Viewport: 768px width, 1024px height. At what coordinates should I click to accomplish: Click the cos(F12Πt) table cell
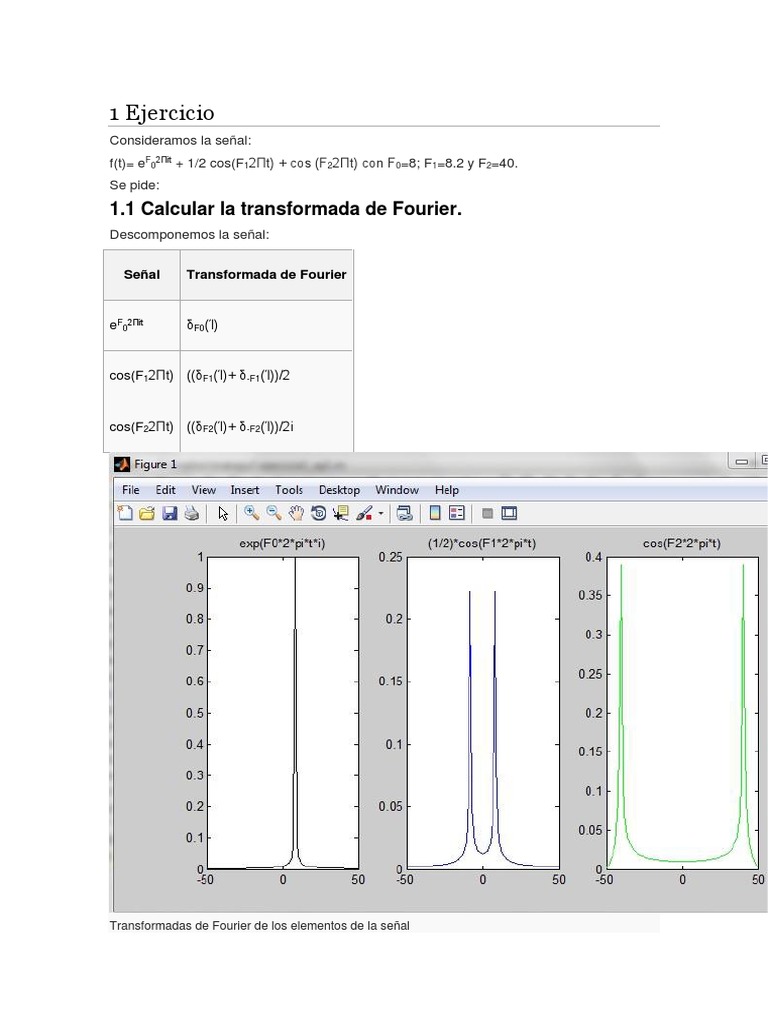coord(142,376)
